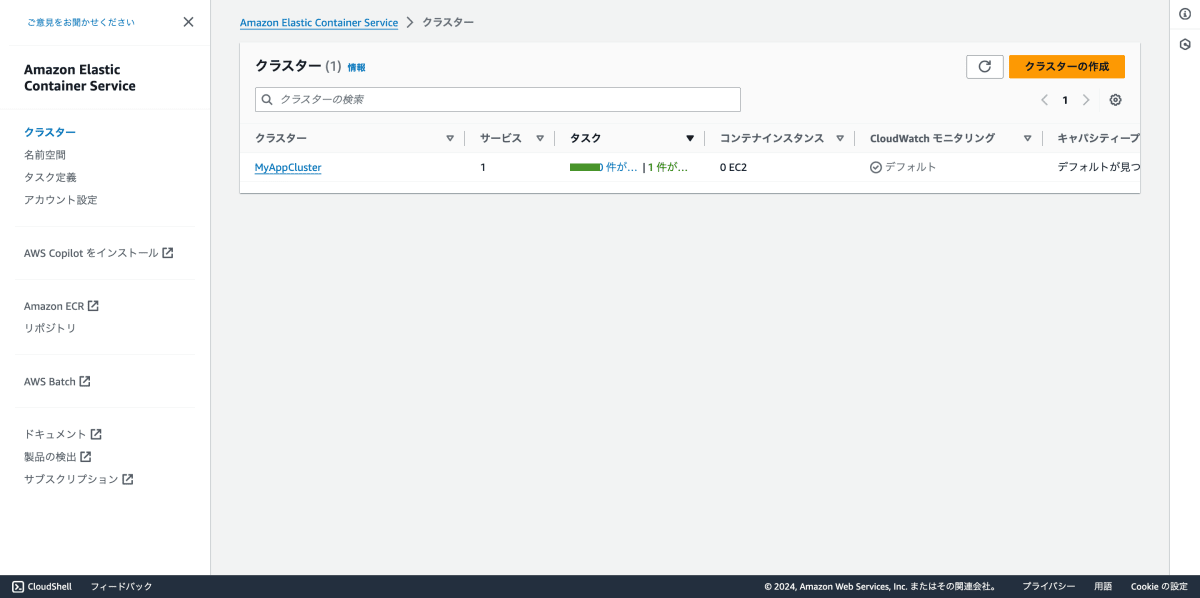
Task: Focus the クラスターの検索 search field
Action: click(x=498, y=99)
